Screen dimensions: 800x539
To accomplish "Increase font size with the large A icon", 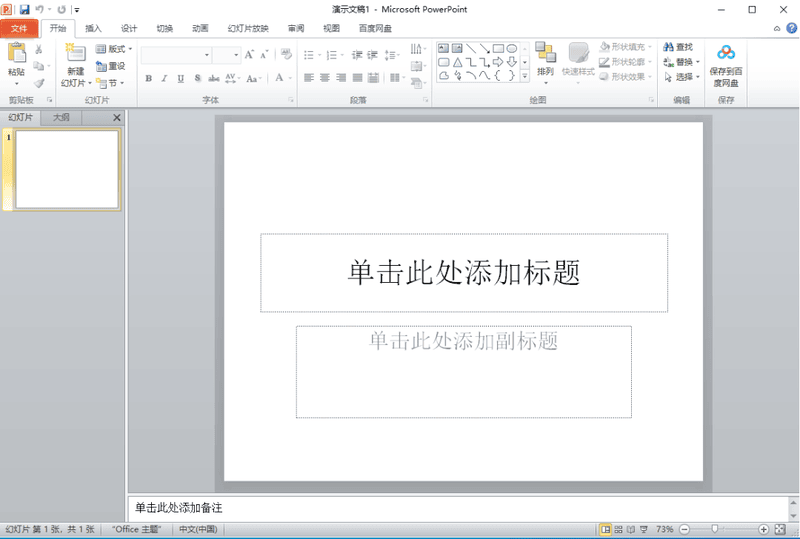I will tap(249, 55).
